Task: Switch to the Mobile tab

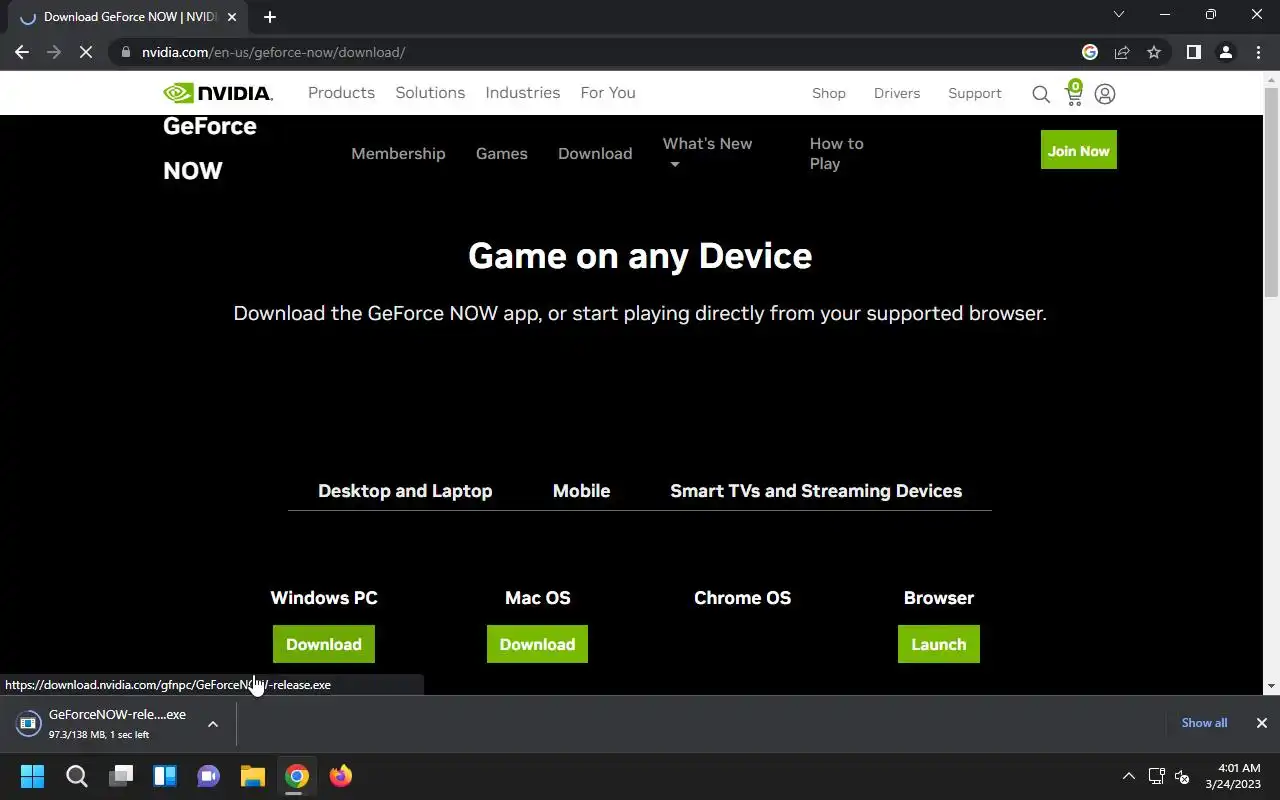Action: point(581,491)
